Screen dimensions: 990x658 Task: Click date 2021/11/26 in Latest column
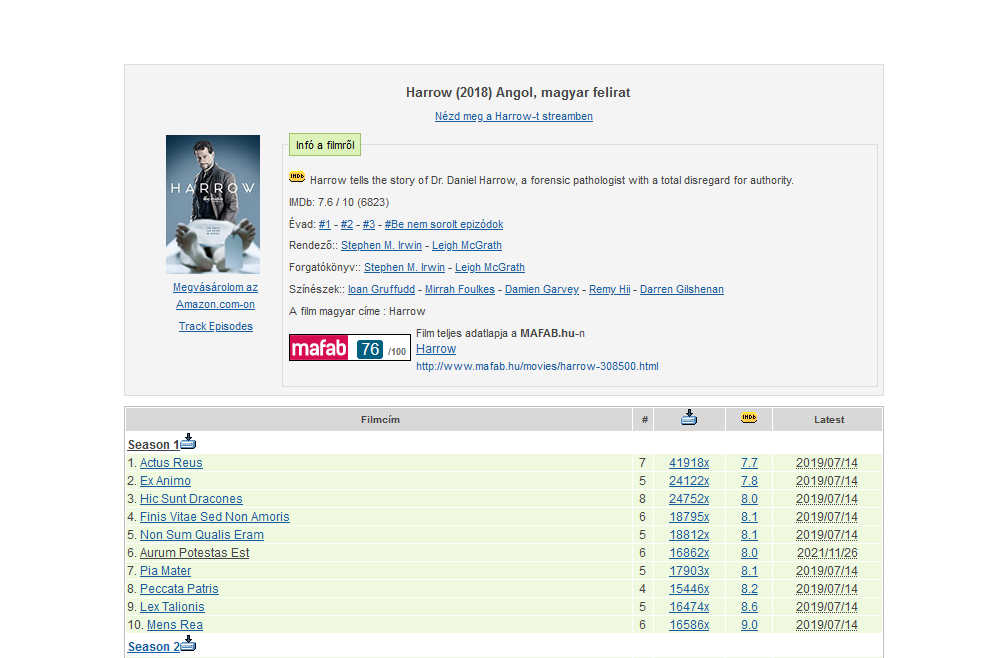(x=827, y=553)
